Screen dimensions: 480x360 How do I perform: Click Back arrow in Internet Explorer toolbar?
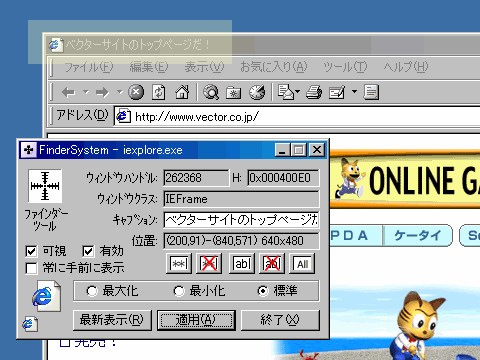(x=69, y=92)
